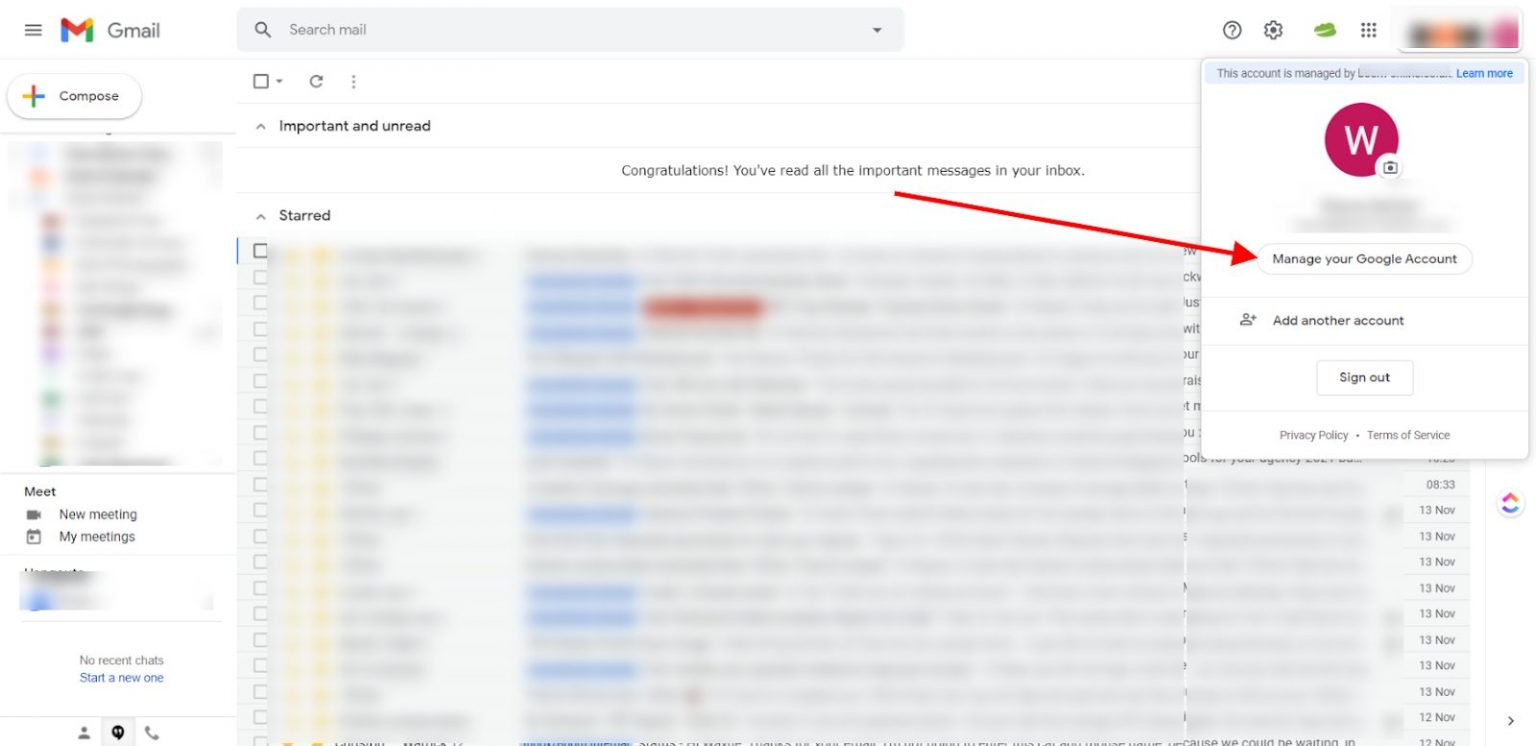Click the camera icon on profile picture
This screenshot has width=1536, height=746.
pos(1390,168)
